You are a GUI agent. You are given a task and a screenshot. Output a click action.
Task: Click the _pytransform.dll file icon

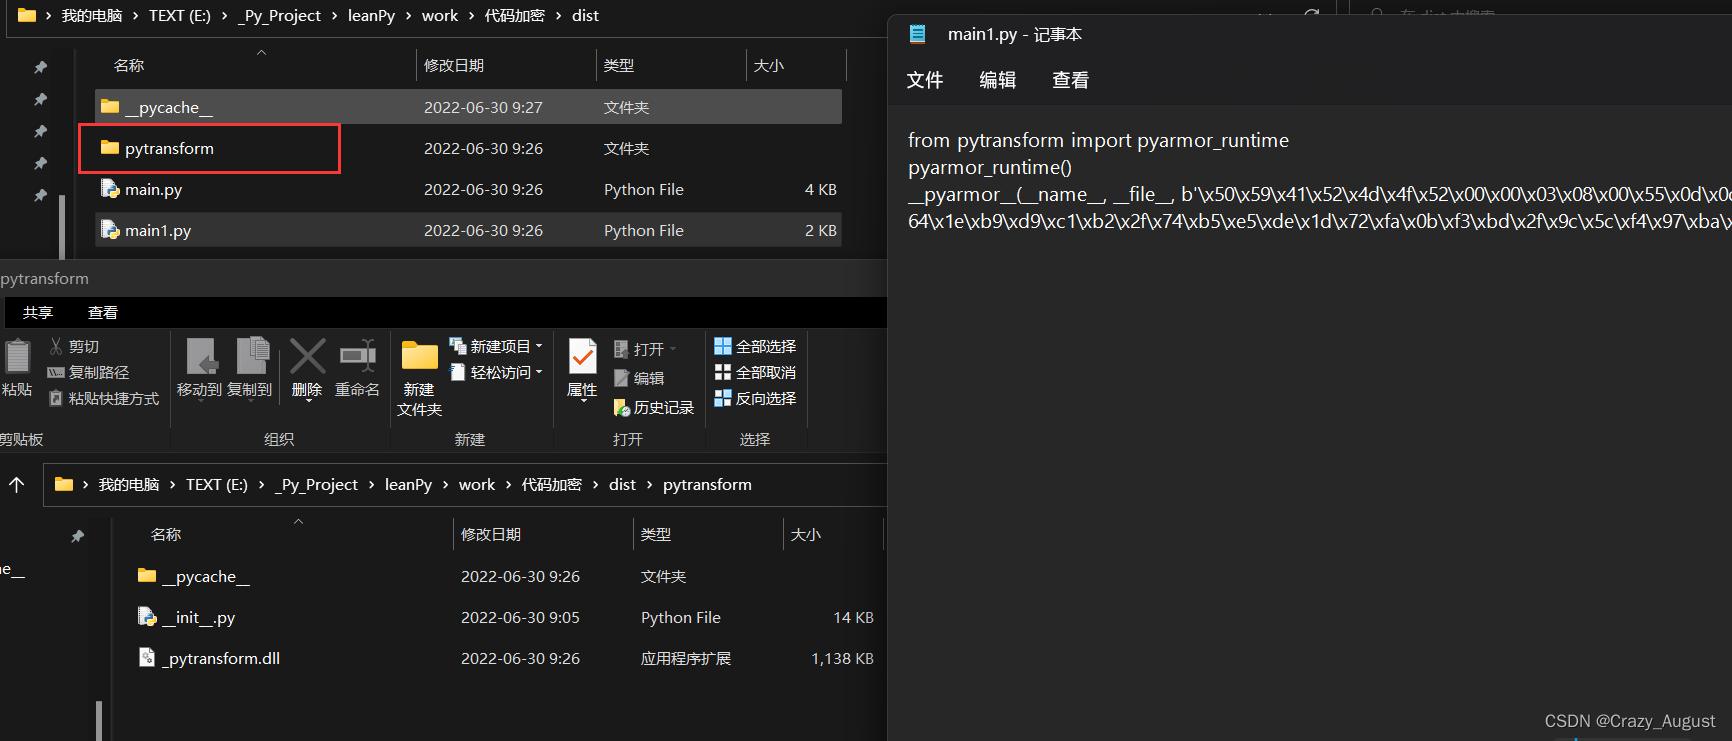click(147, 658)
